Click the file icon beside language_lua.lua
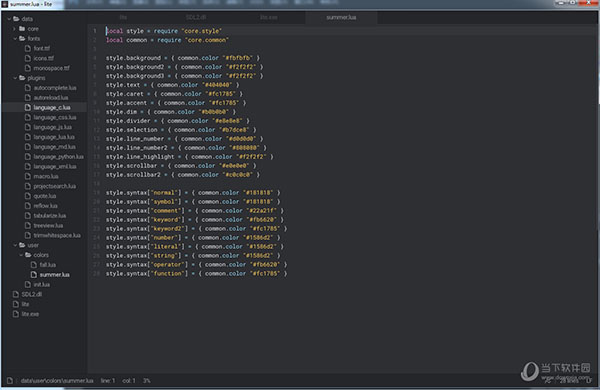Image resolution: width=600 pixels, height=390 pixels. click(x=28, y=137)
